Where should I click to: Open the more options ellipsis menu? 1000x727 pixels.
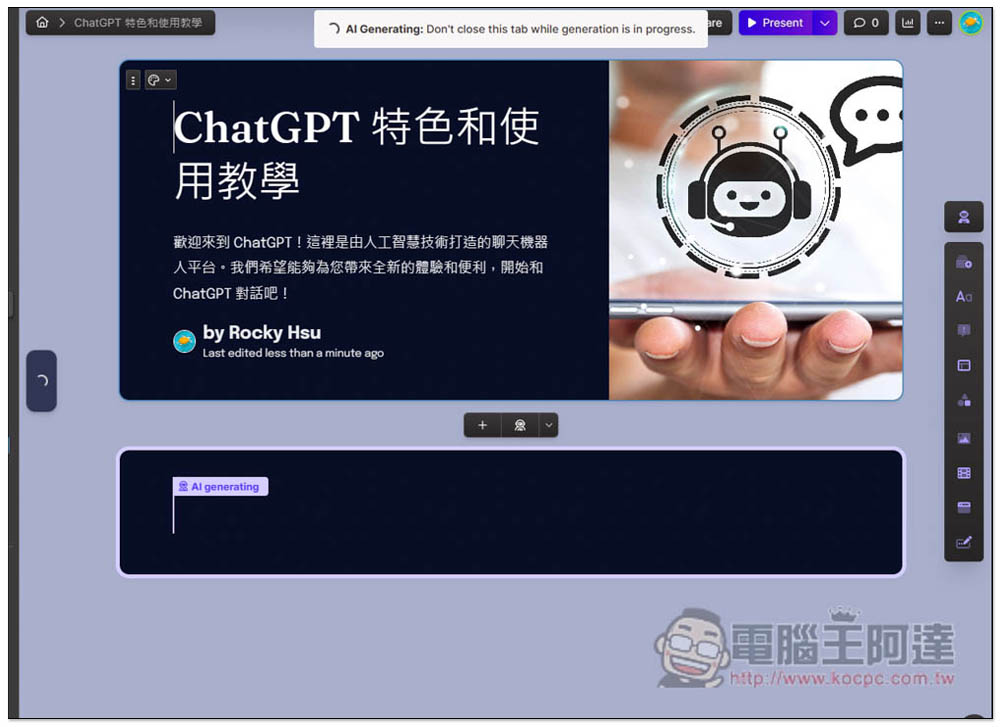(x=939, y=23)
